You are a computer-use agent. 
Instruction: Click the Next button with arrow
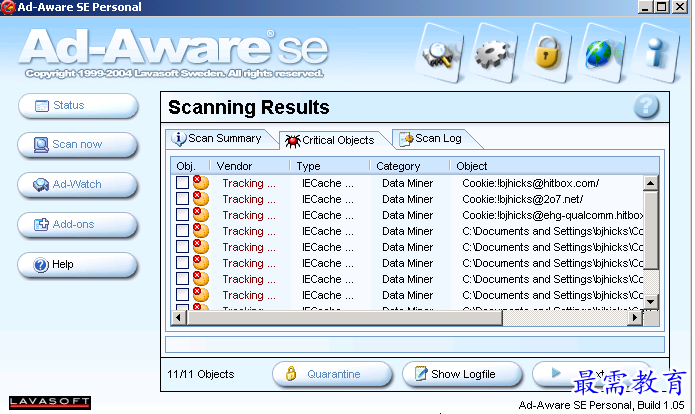point(592,374)
